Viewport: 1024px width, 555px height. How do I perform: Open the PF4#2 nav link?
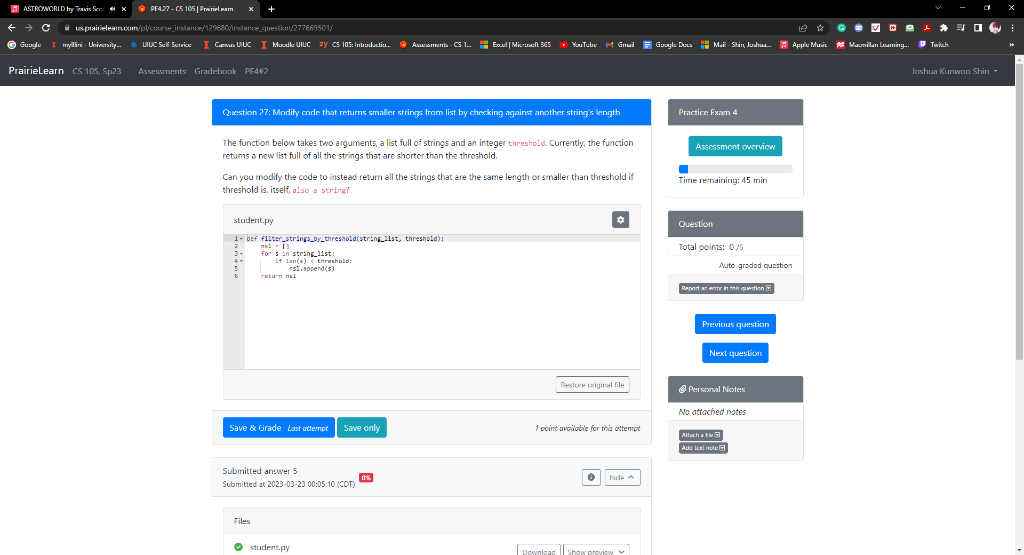click(257, 71)
